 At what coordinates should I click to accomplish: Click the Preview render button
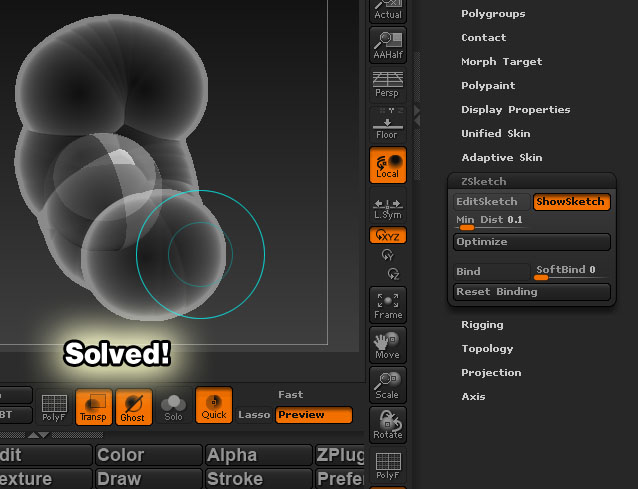coord(314,415)
